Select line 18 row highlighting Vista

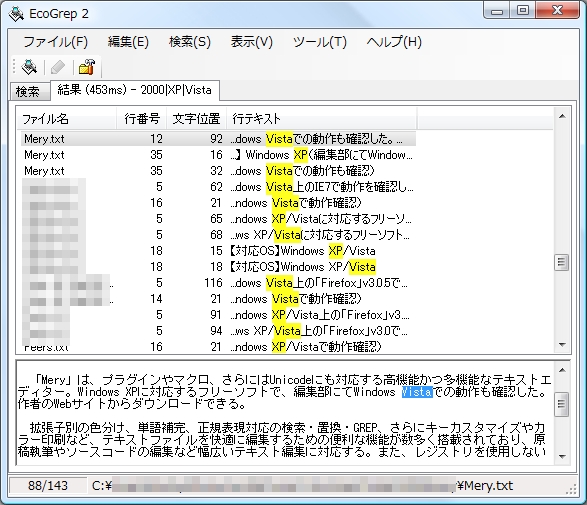pyautogui.click(x=218, y=267)
